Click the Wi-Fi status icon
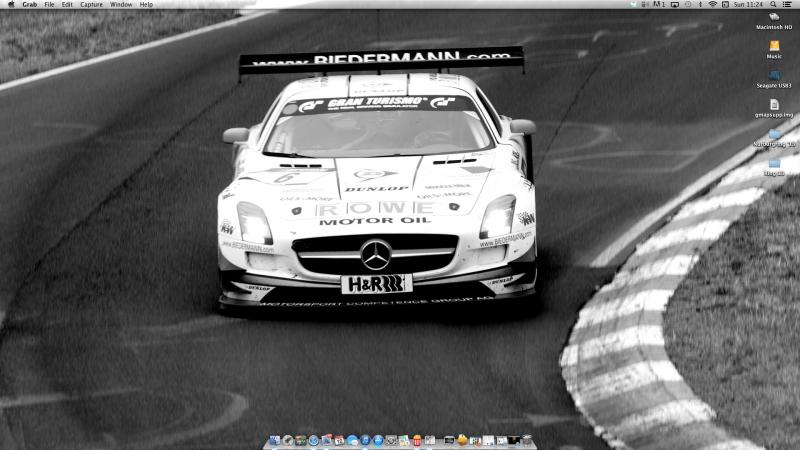The height and width of the screenshot is (450, 800). pyautogui.click(x=713, y=4)
